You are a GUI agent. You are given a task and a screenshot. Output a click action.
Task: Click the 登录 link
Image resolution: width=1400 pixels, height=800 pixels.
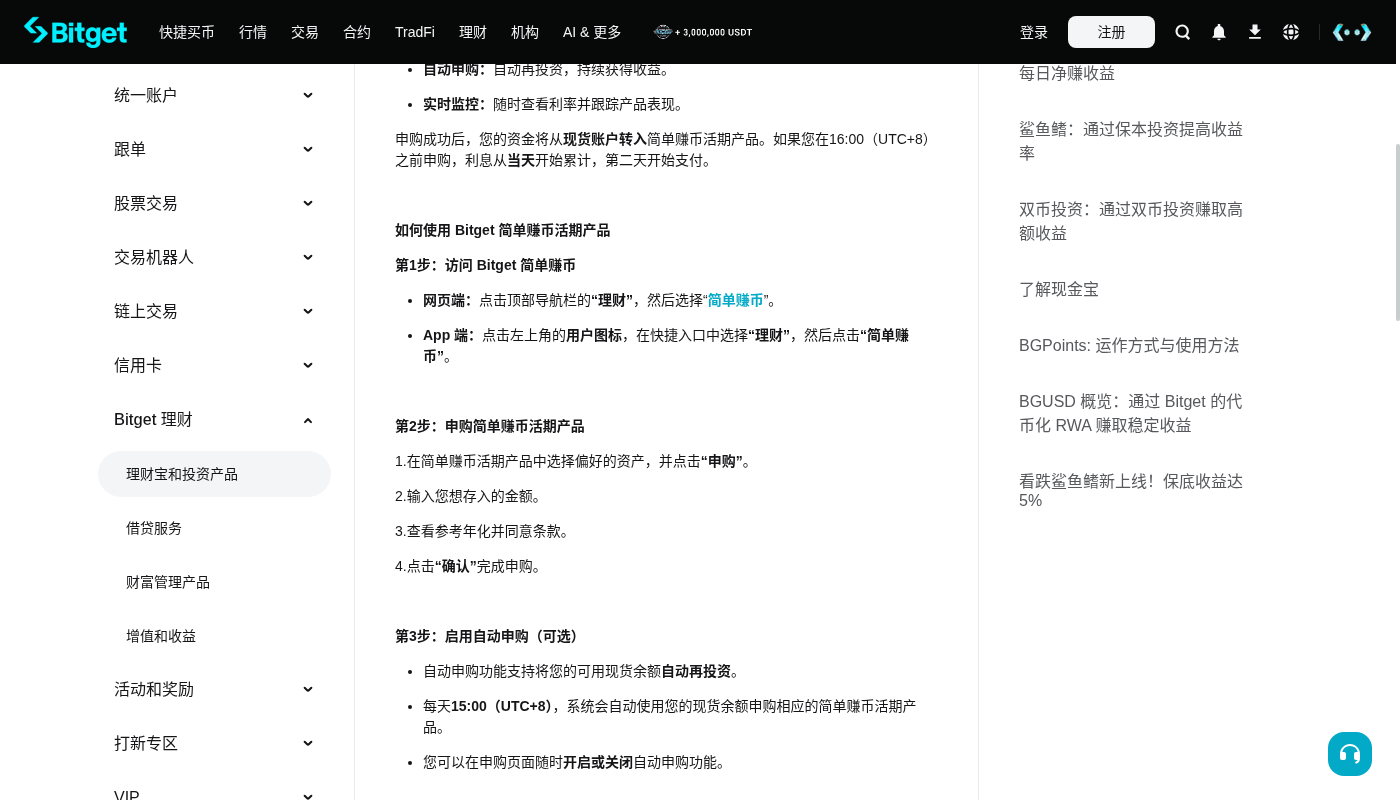[1034, 32]
